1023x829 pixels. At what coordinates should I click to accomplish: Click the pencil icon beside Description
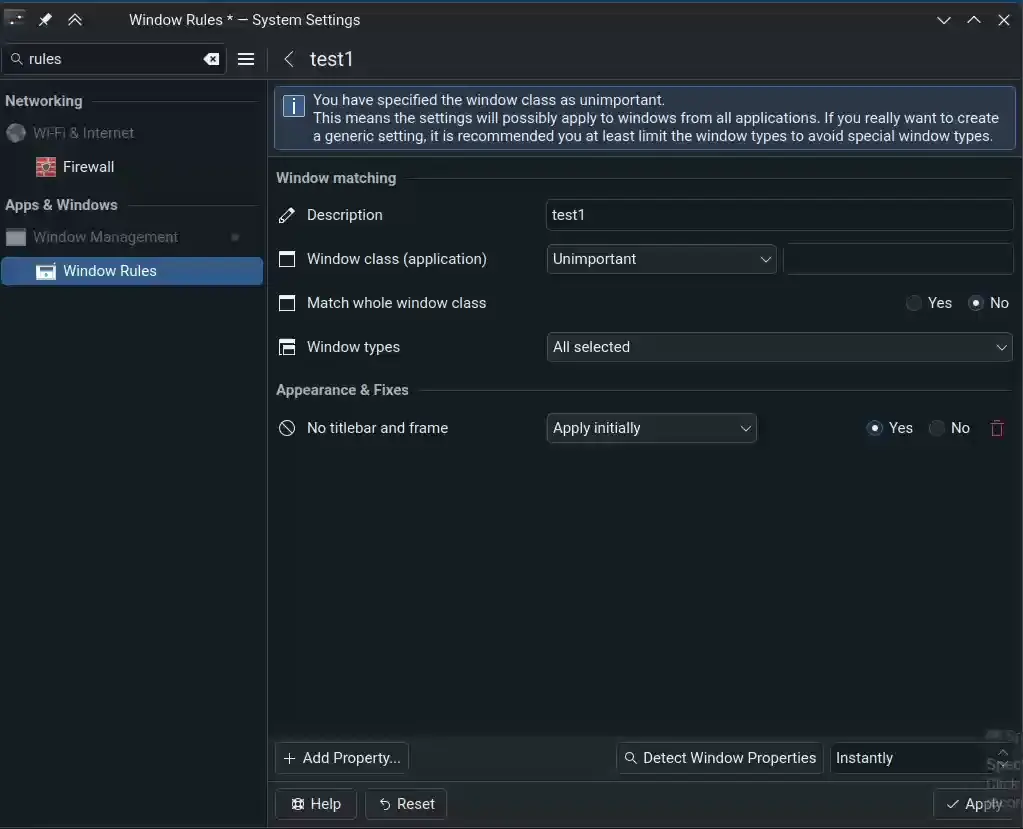coord(287,215)
